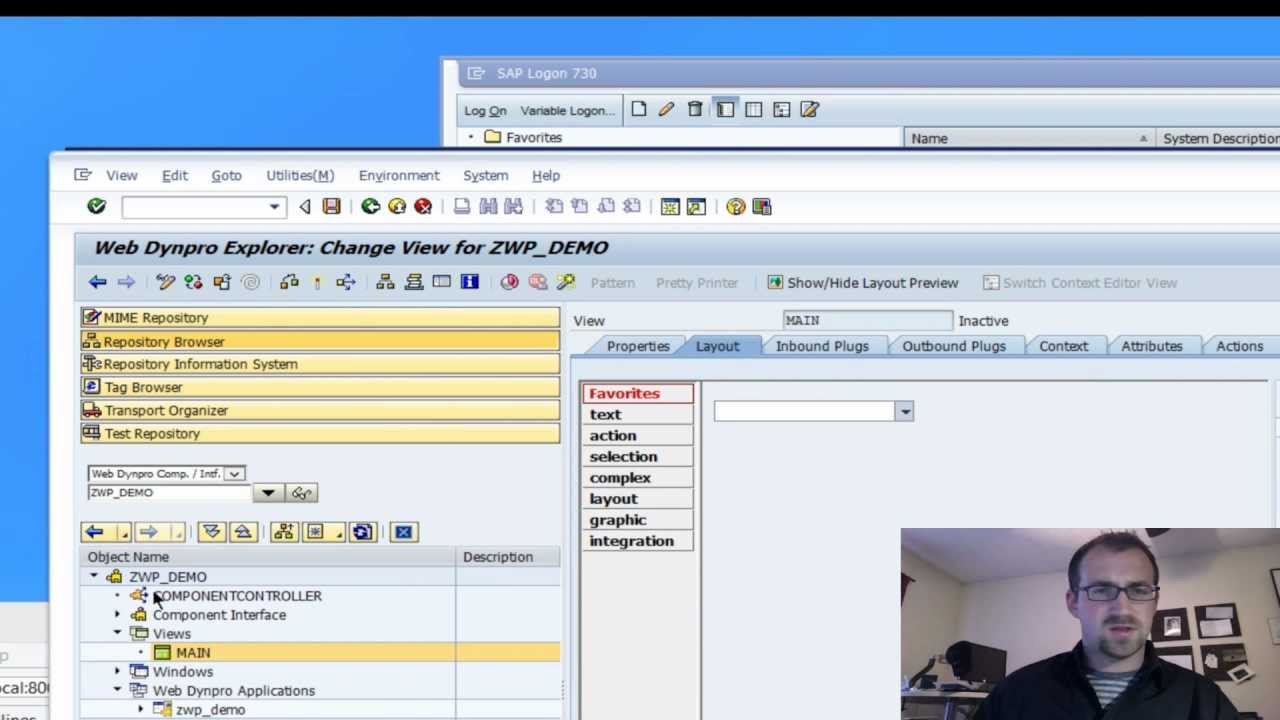Click the Display glasses button beside ZWP_DEMO

(x=302, y=492)
